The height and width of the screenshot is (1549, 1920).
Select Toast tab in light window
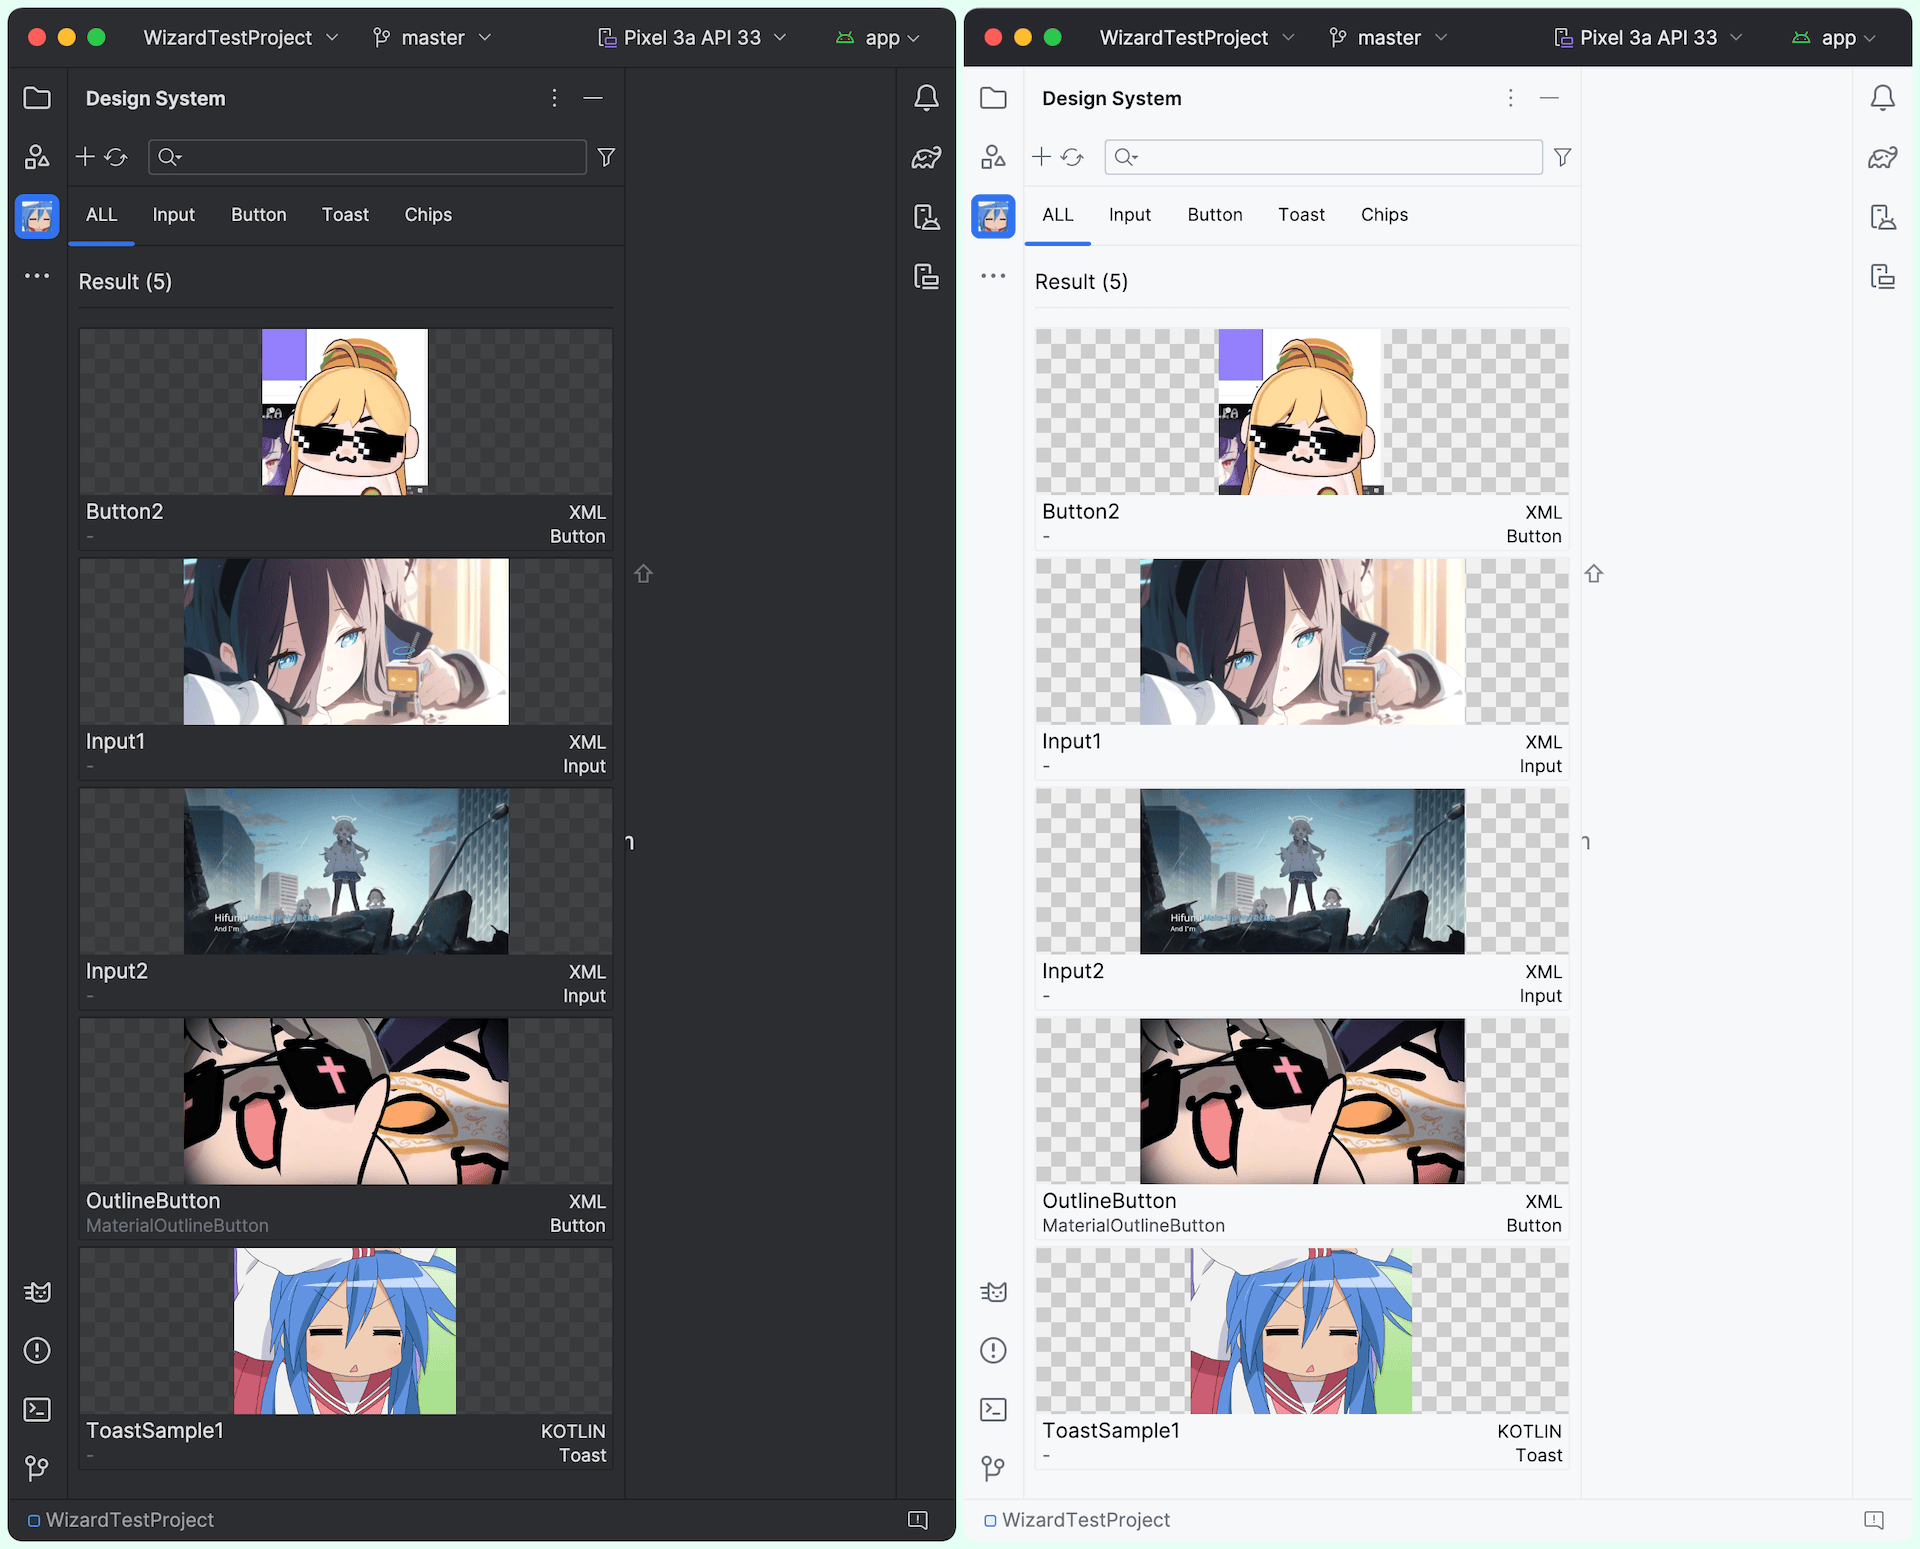click(1301, 215)
